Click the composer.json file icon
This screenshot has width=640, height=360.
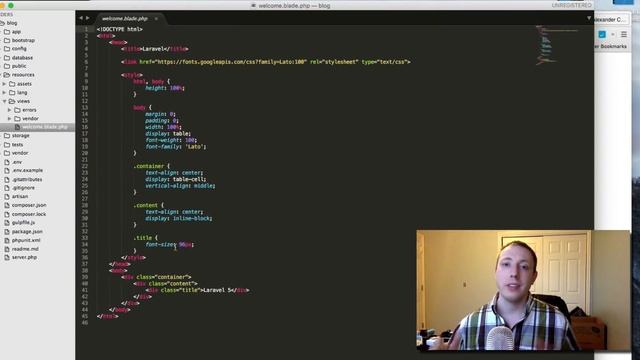click(7, 205)
